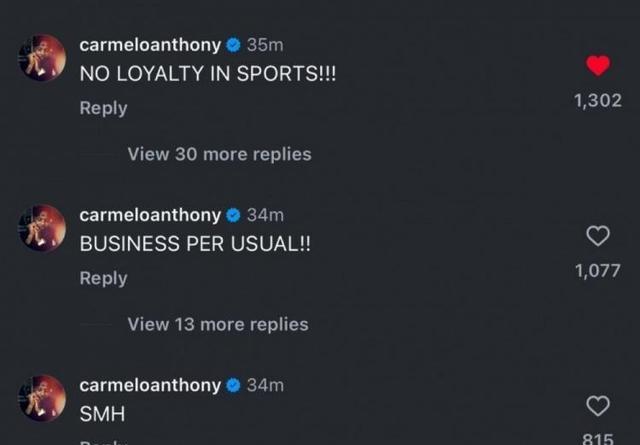Reply to "BUSINESS PER USUAL!!" comment
The height and width of the screenshot is (445, 640).
pyautogui.click(x=103, y=278)
